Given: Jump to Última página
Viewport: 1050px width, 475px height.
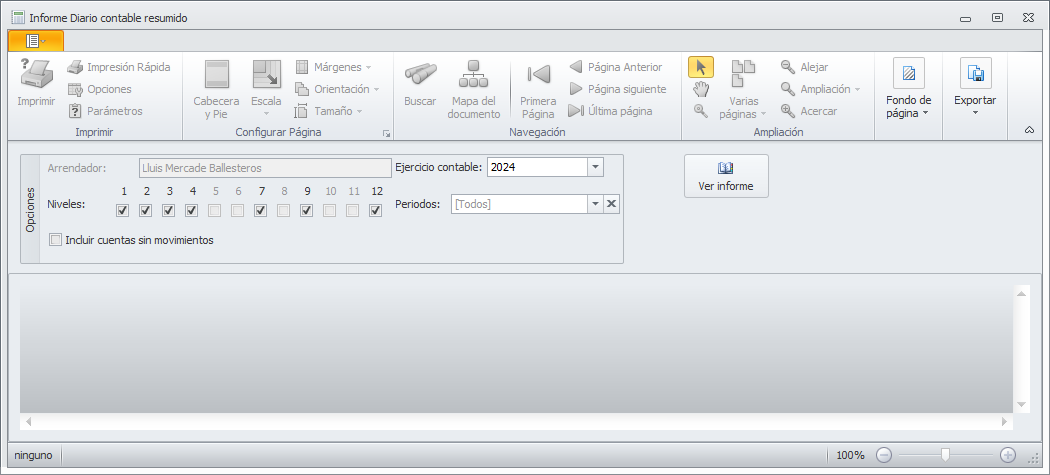Looking at the screenshot, I should pyautogui.click(x=610, y=111).
